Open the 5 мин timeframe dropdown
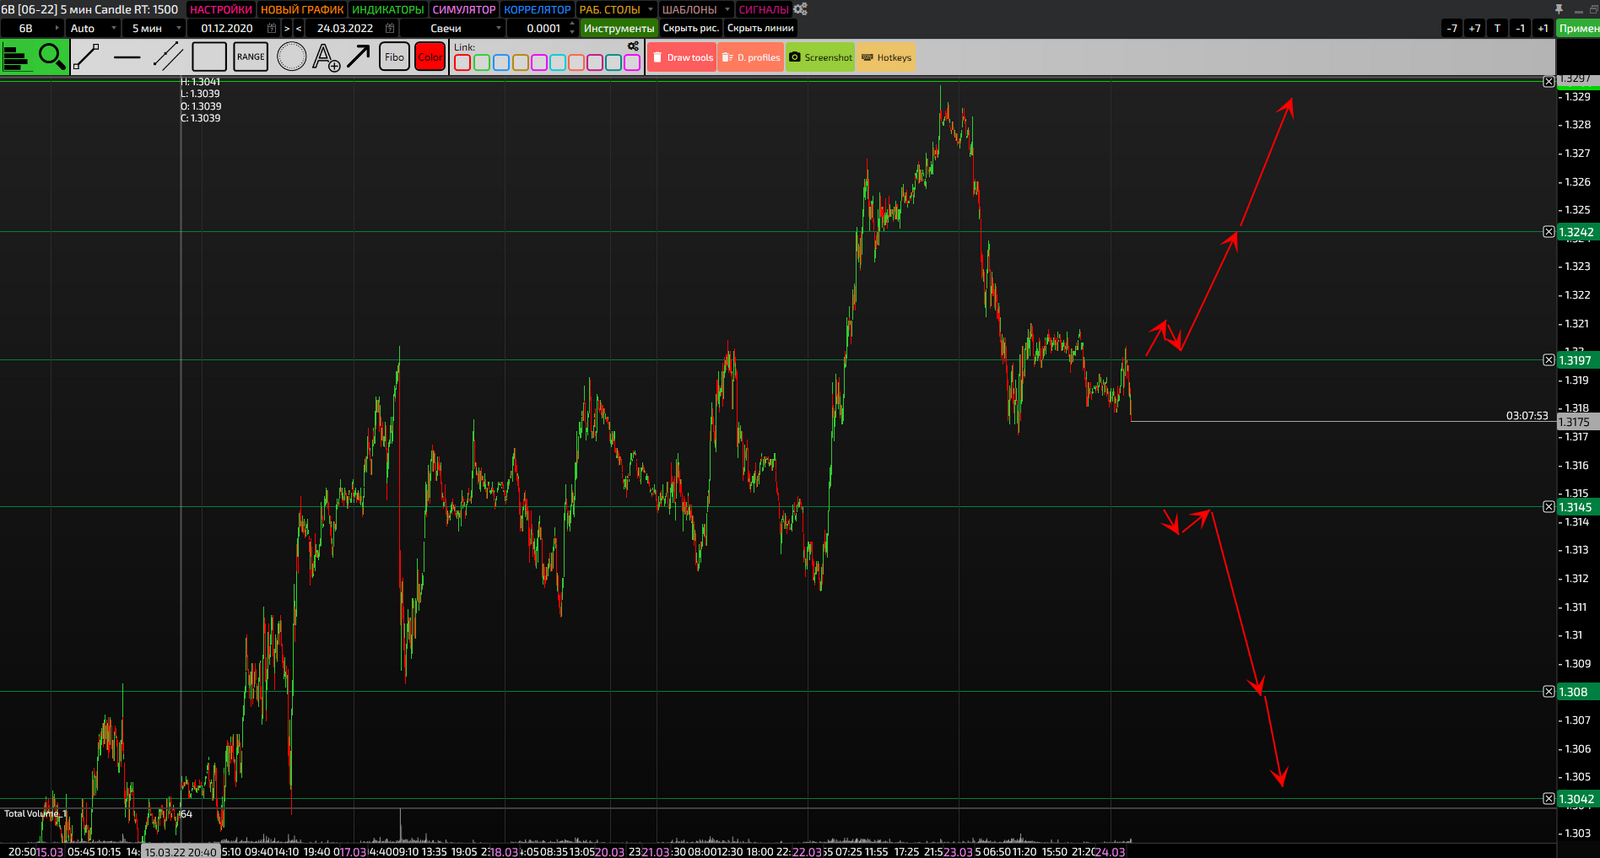1600x858 pixels. click(154, 28)
